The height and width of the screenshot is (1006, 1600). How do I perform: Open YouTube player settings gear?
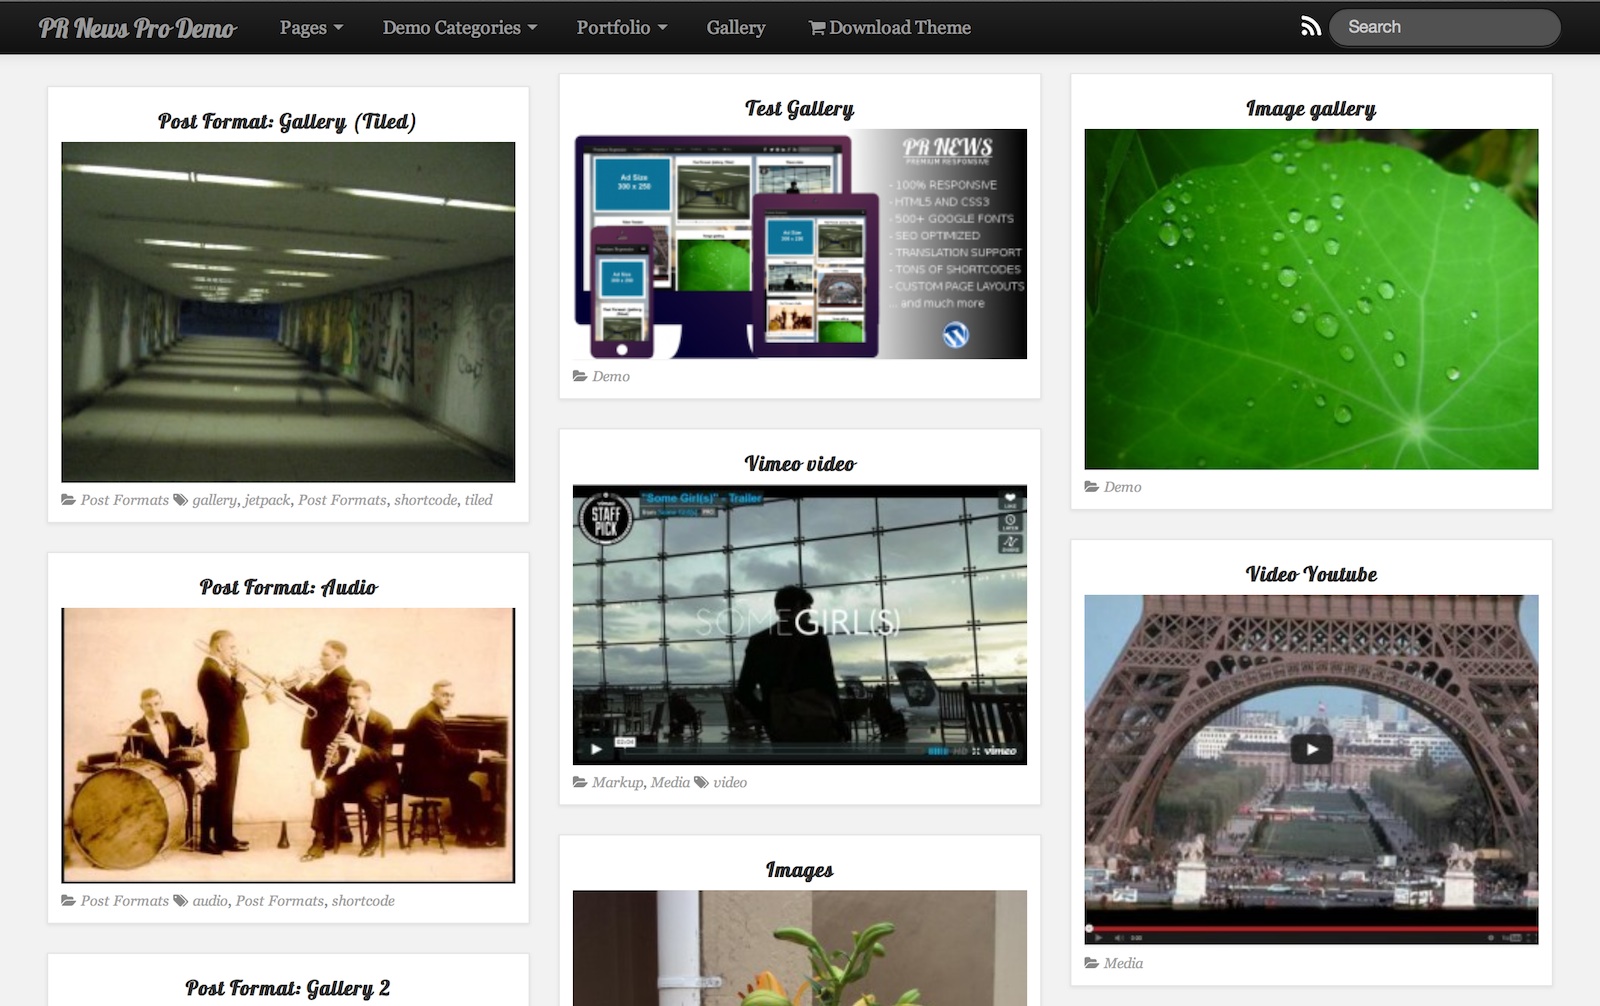pyautogui.click(x=1492, y=938)
